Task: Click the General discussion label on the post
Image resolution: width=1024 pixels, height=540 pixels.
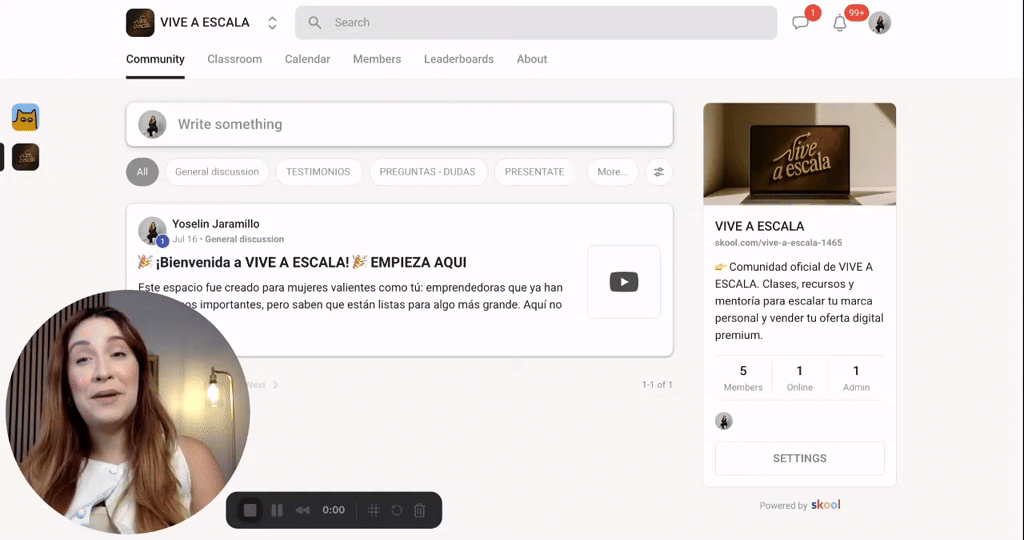Action: click(x=244, y=239)
